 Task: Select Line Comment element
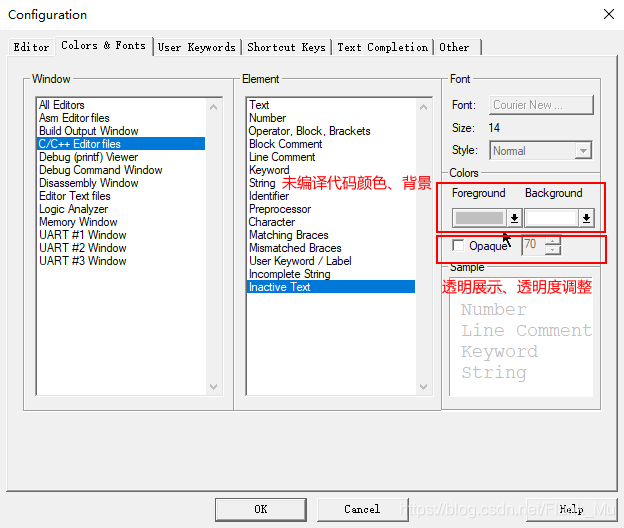point(331,157)
